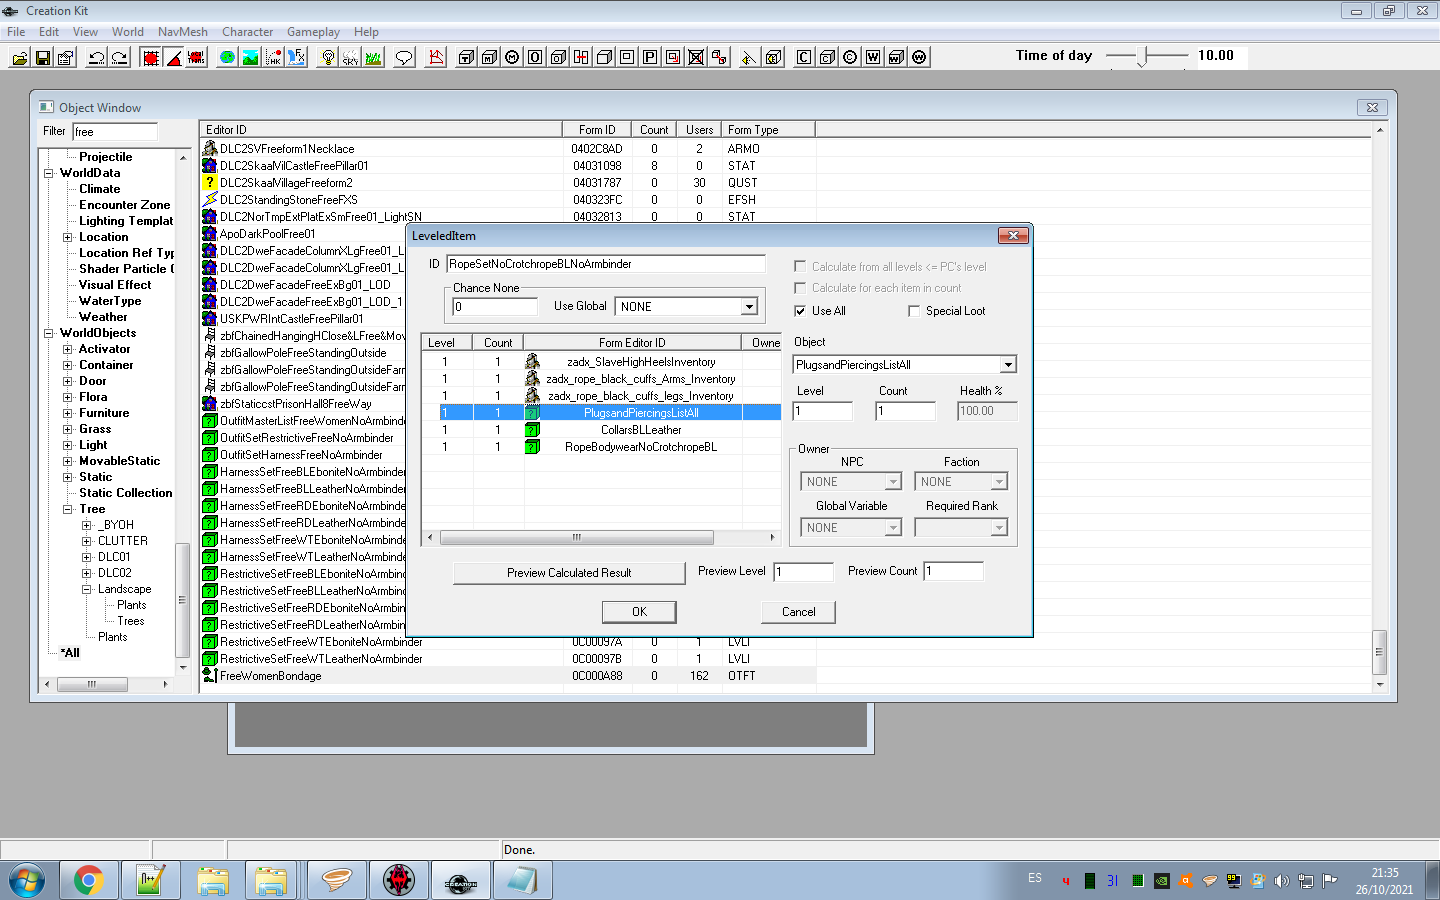Click the Object Window vertical scrollbar thumb

point(1380,652)
